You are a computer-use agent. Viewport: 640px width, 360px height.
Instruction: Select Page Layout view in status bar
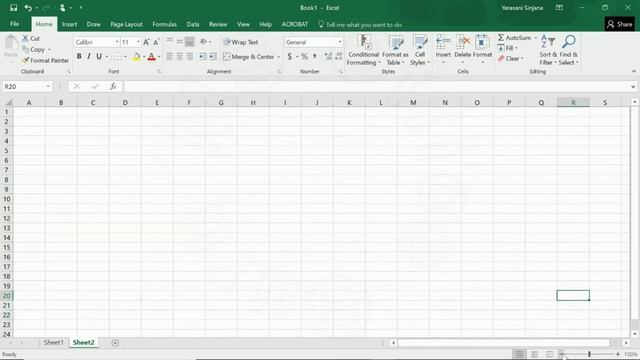[534, 354]
